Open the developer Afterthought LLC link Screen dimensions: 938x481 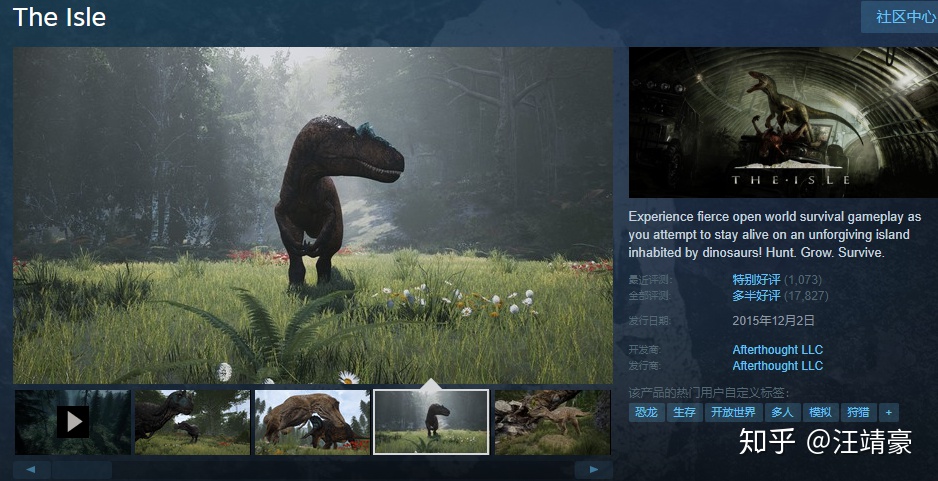point(778,349)
